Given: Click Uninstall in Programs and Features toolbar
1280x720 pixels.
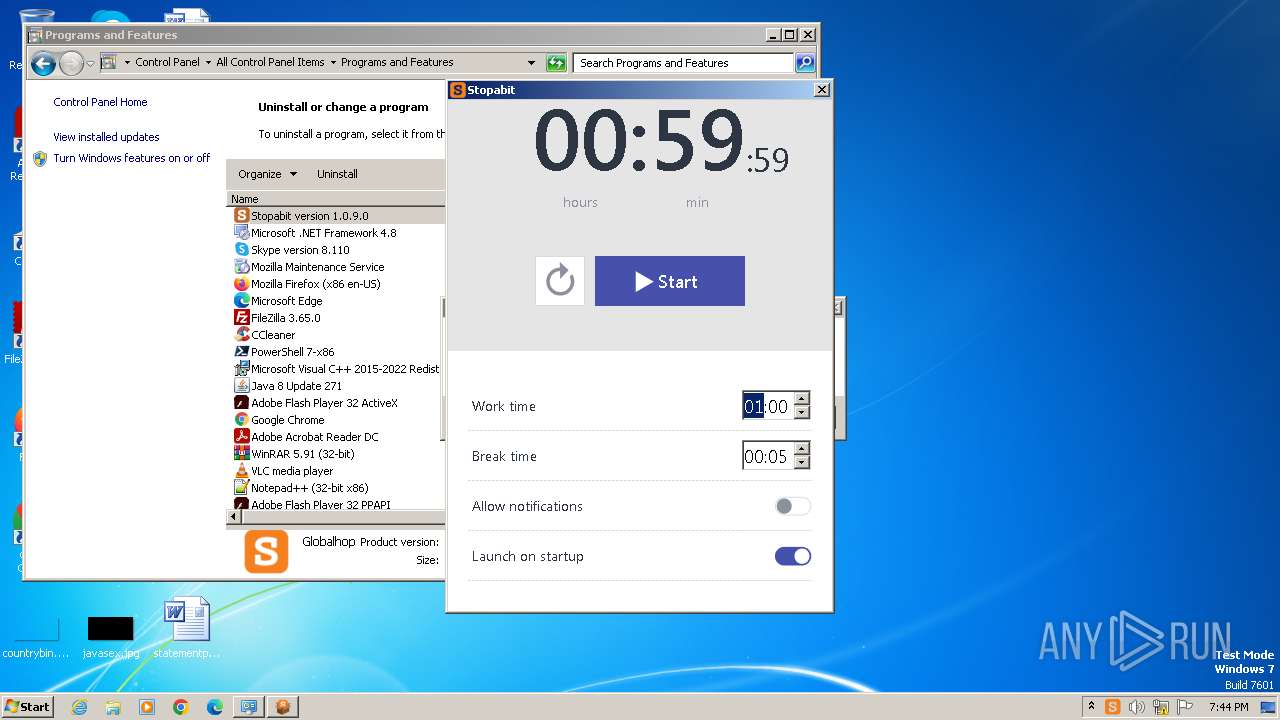Looking at the screenshot, I should (337, 174).
